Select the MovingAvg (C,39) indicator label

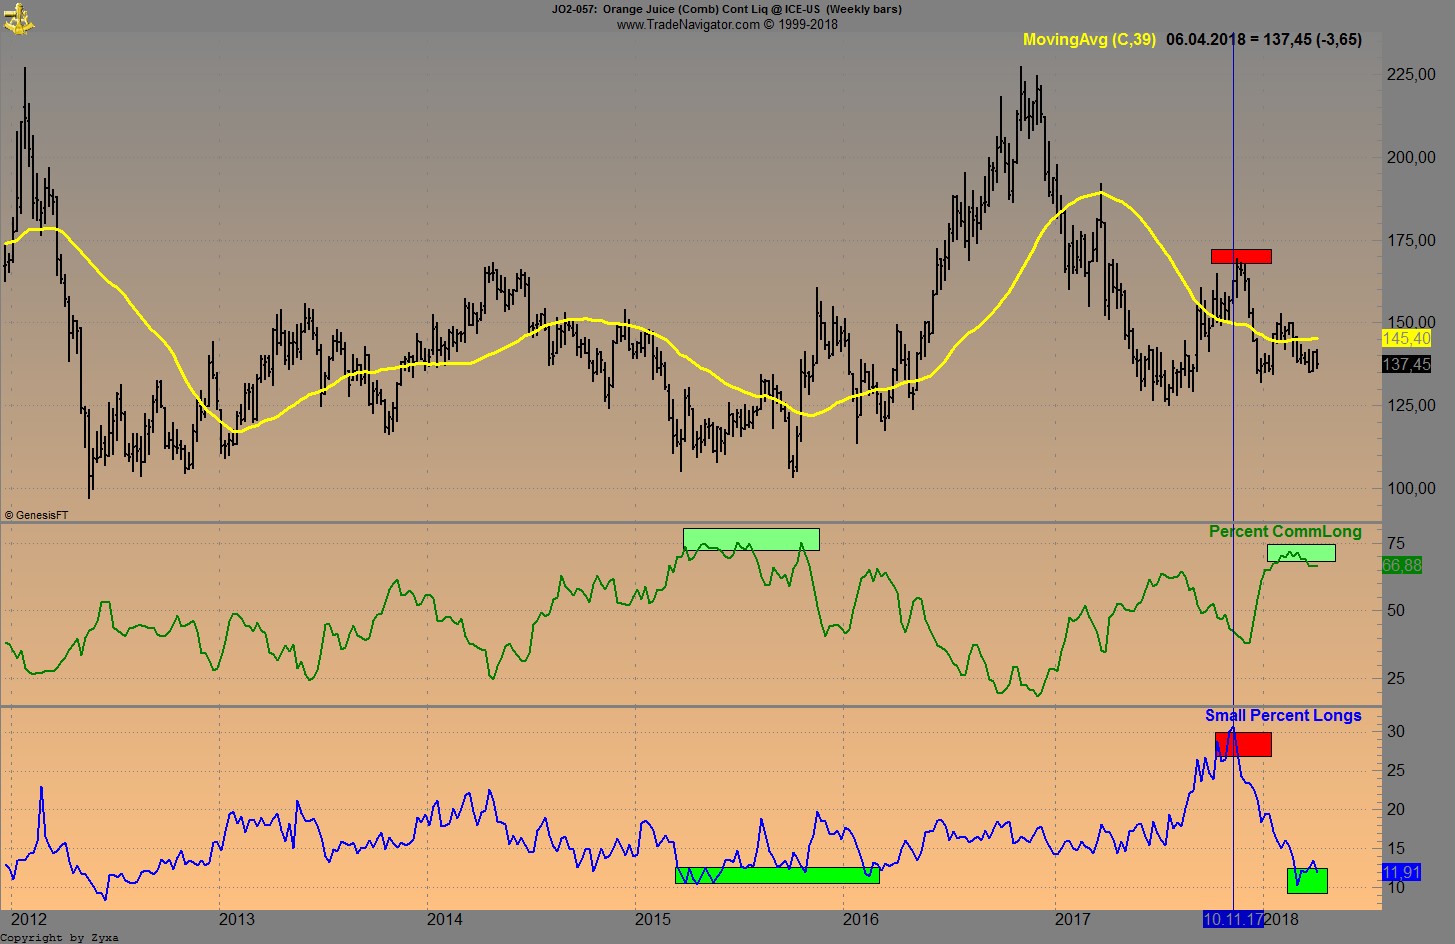click(1089, 40)
